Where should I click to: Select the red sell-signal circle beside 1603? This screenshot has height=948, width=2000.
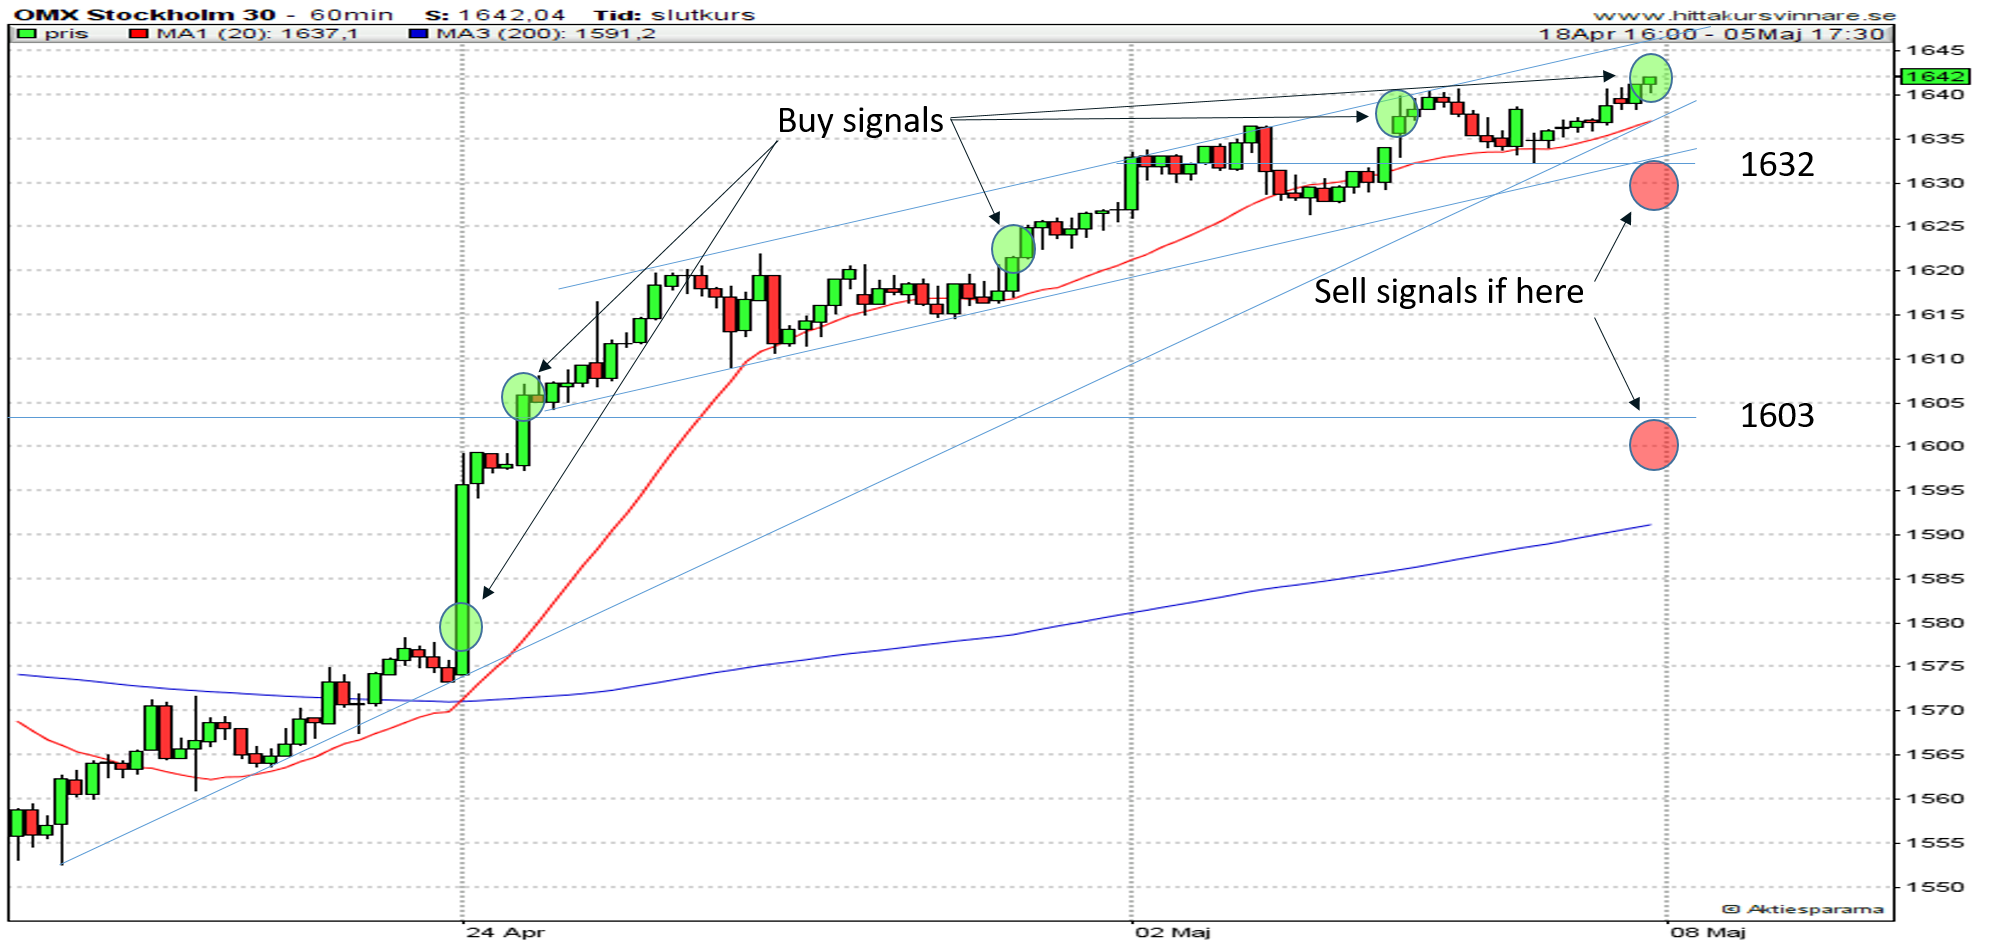click(x=1653, y=445)
